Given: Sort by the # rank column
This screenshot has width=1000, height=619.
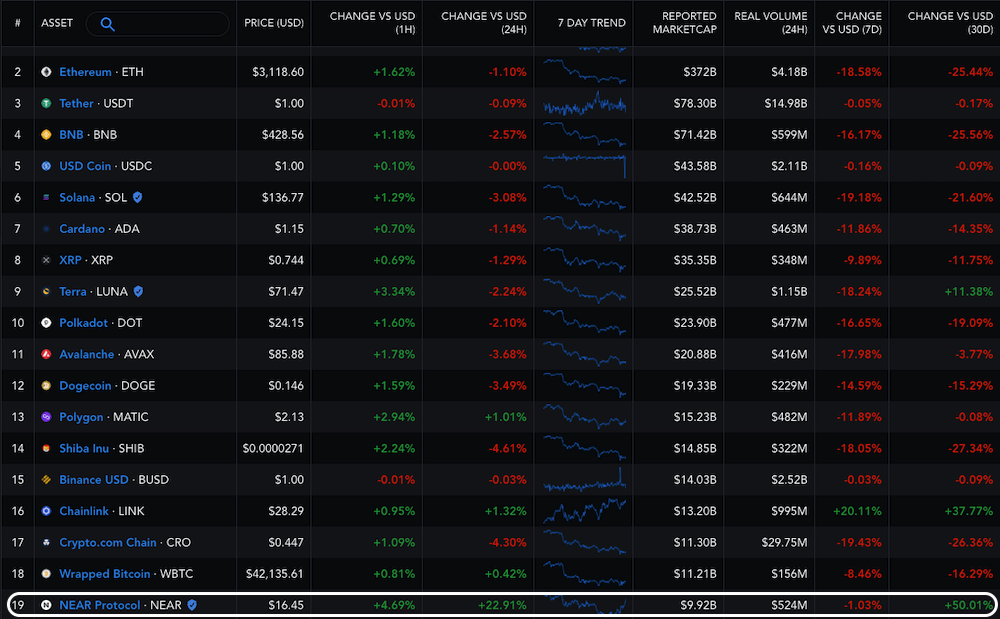Looking at the screenshot, I should pyautogui.click(x=18, y=23).
